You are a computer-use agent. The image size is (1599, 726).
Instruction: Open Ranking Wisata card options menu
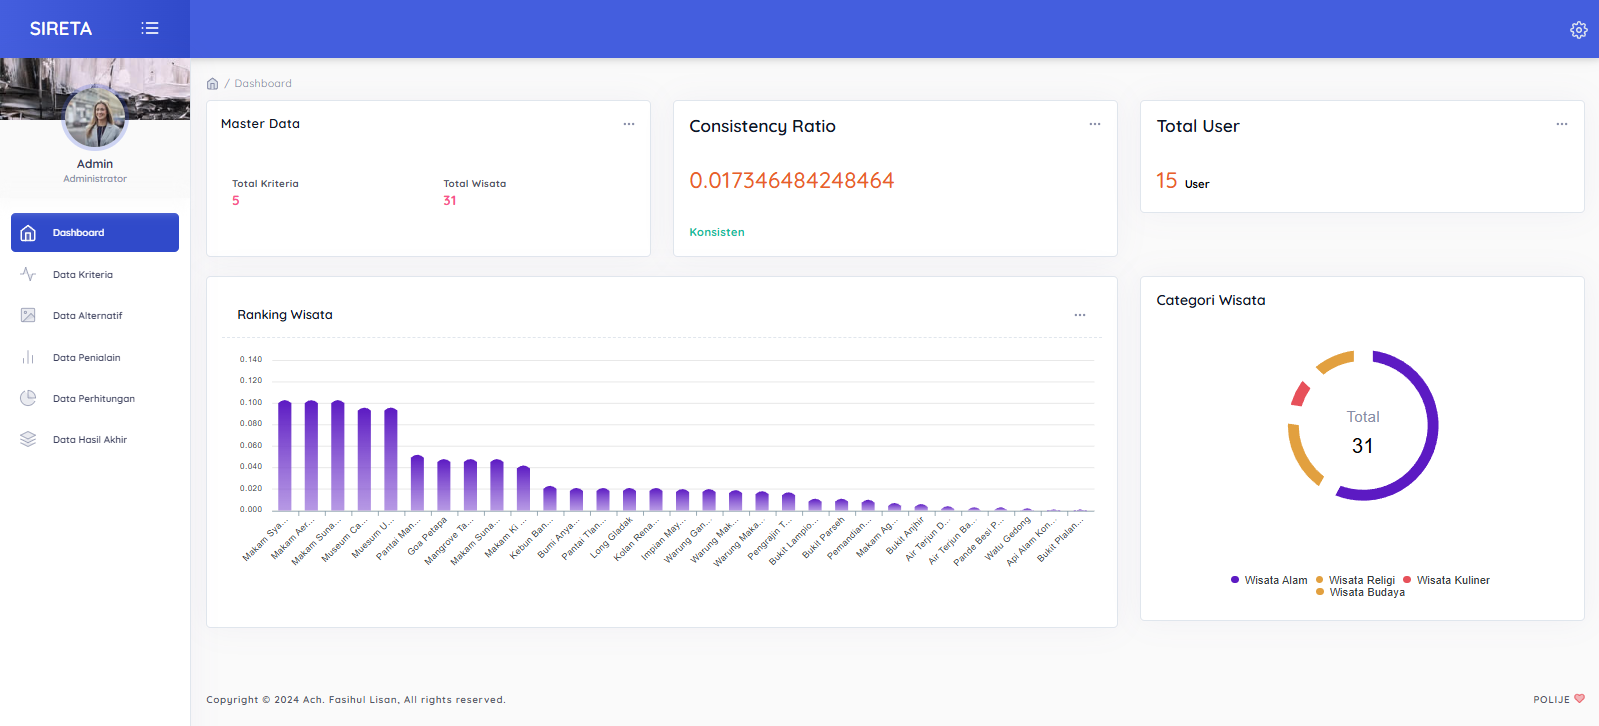coord(1080,315)
